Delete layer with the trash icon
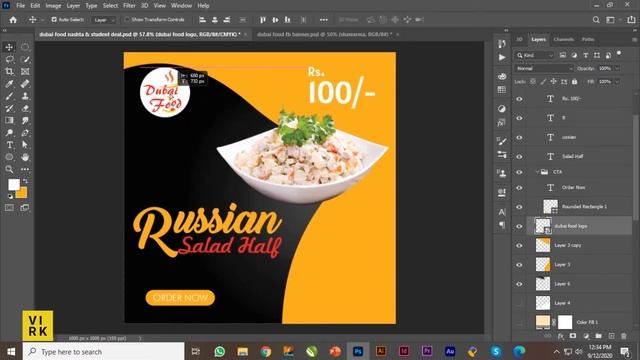Image resolution: width=640 pixels, height=360 pixels. click(624, 336)
